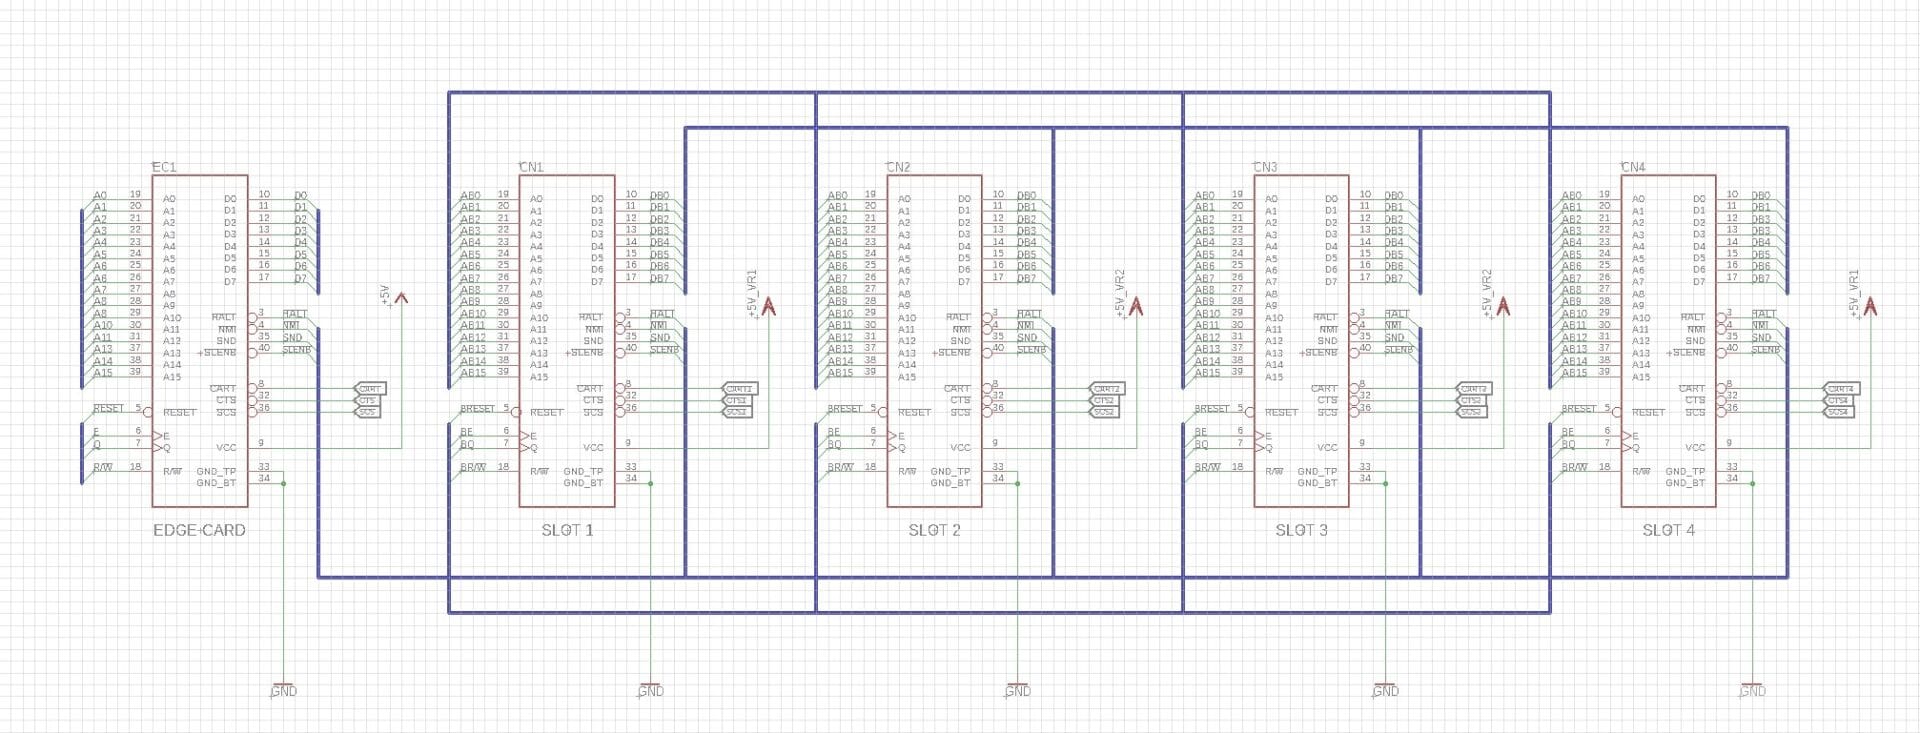Image resolution: width=1920 pixels, height=733 pixels.
Task: Select the +5V_VR1 supply symbol beside SLOT 4
Action: tap(1870, 306)
